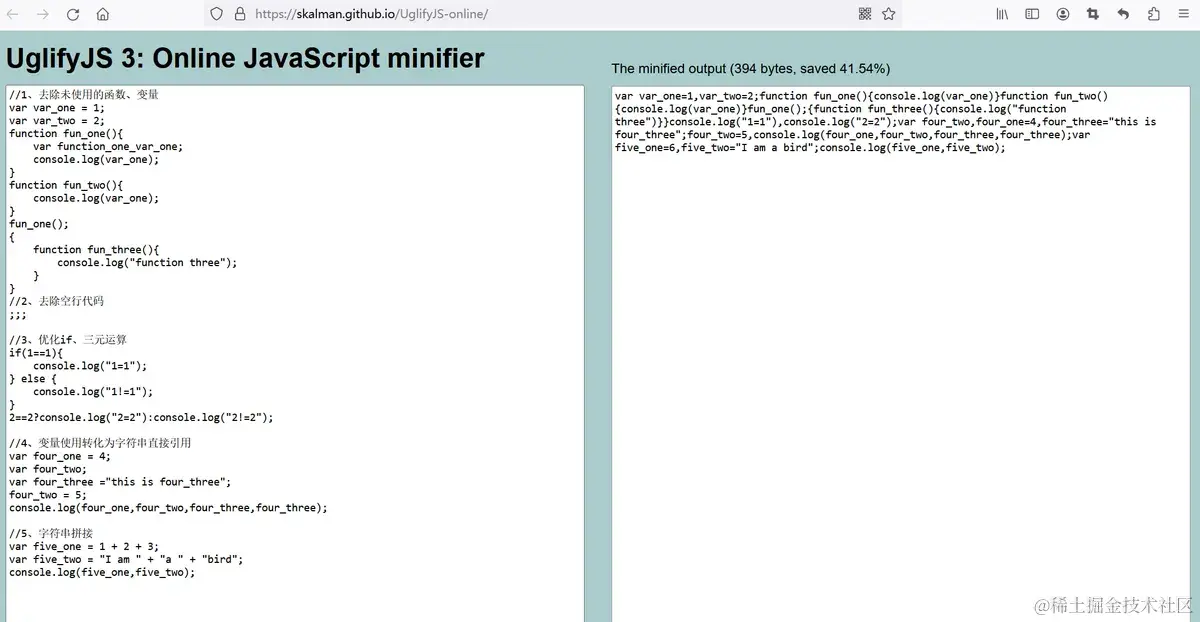Click the 'if(1==1){' line

point(36,353)
